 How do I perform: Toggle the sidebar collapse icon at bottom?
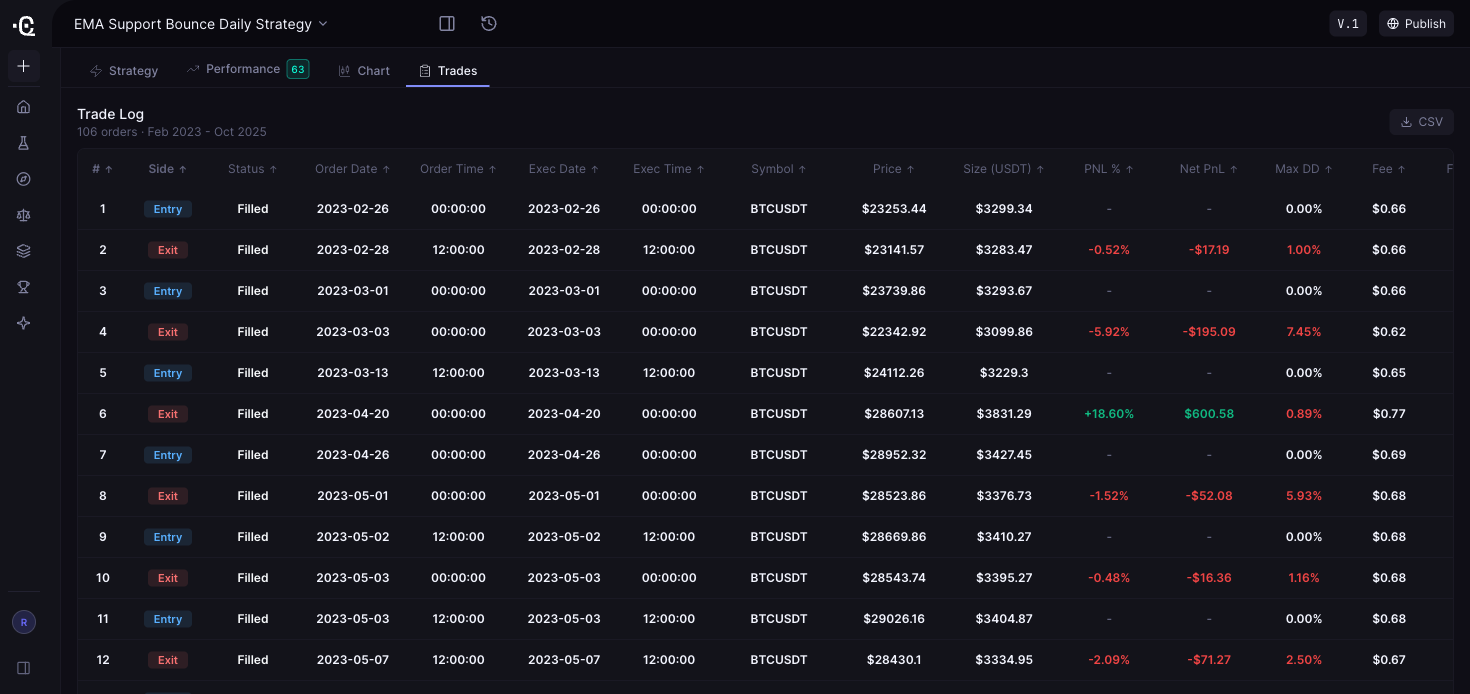coord(24,667)
